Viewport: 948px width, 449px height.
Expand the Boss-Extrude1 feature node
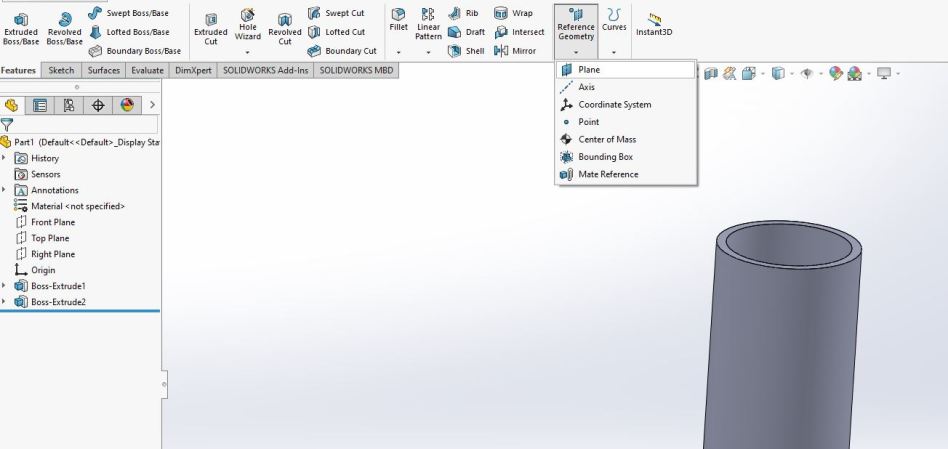click(x=5, y=286)
